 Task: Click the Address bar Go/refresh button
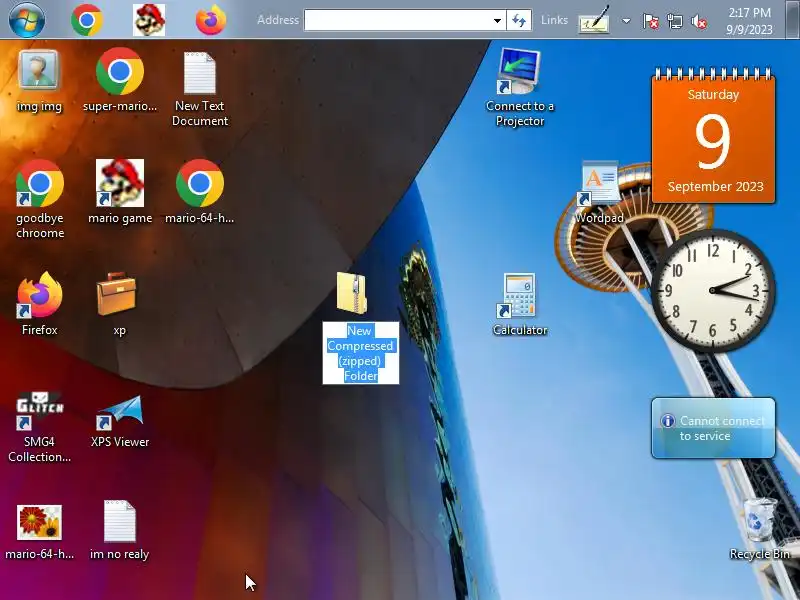[x=519, y=20]
